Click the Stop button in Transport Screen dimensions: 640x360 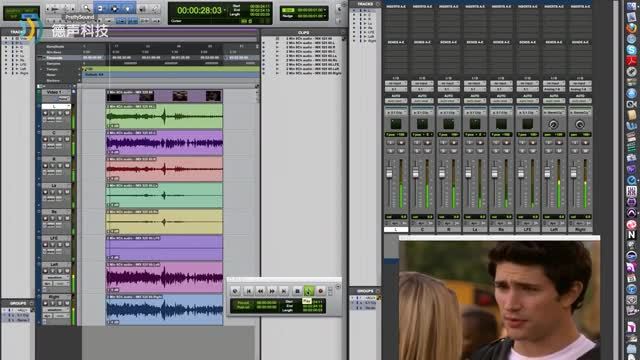[297, 291]
